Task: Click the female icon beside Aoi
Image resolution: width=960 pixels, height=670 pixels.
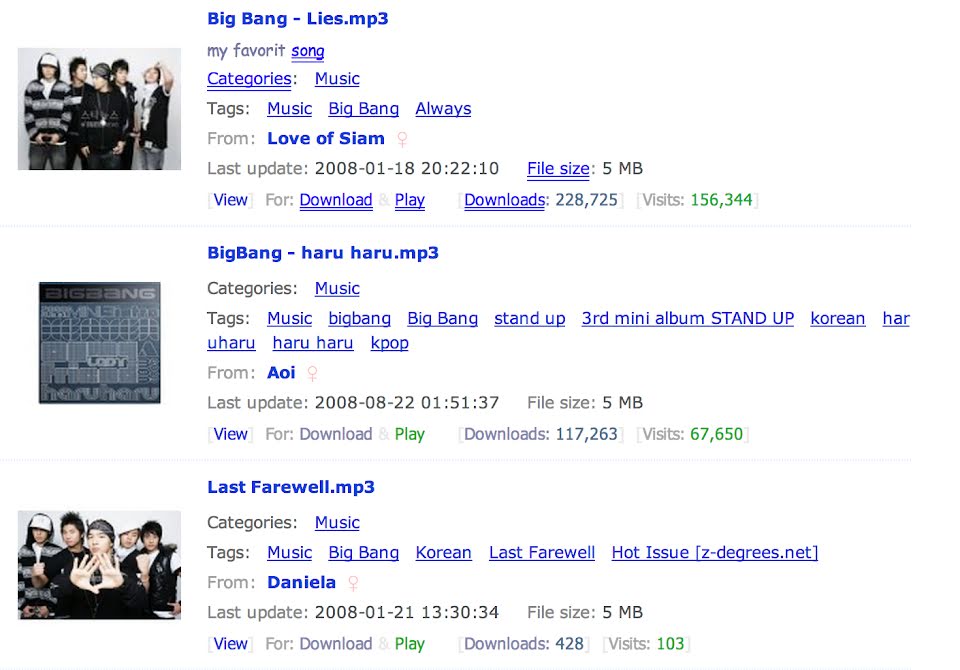Action: [312, 373]
